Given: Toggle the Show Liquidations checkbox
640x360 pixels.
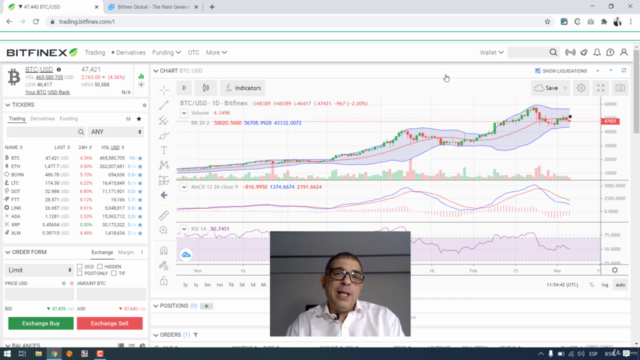Looking at the screenshot, I should 538,71.
